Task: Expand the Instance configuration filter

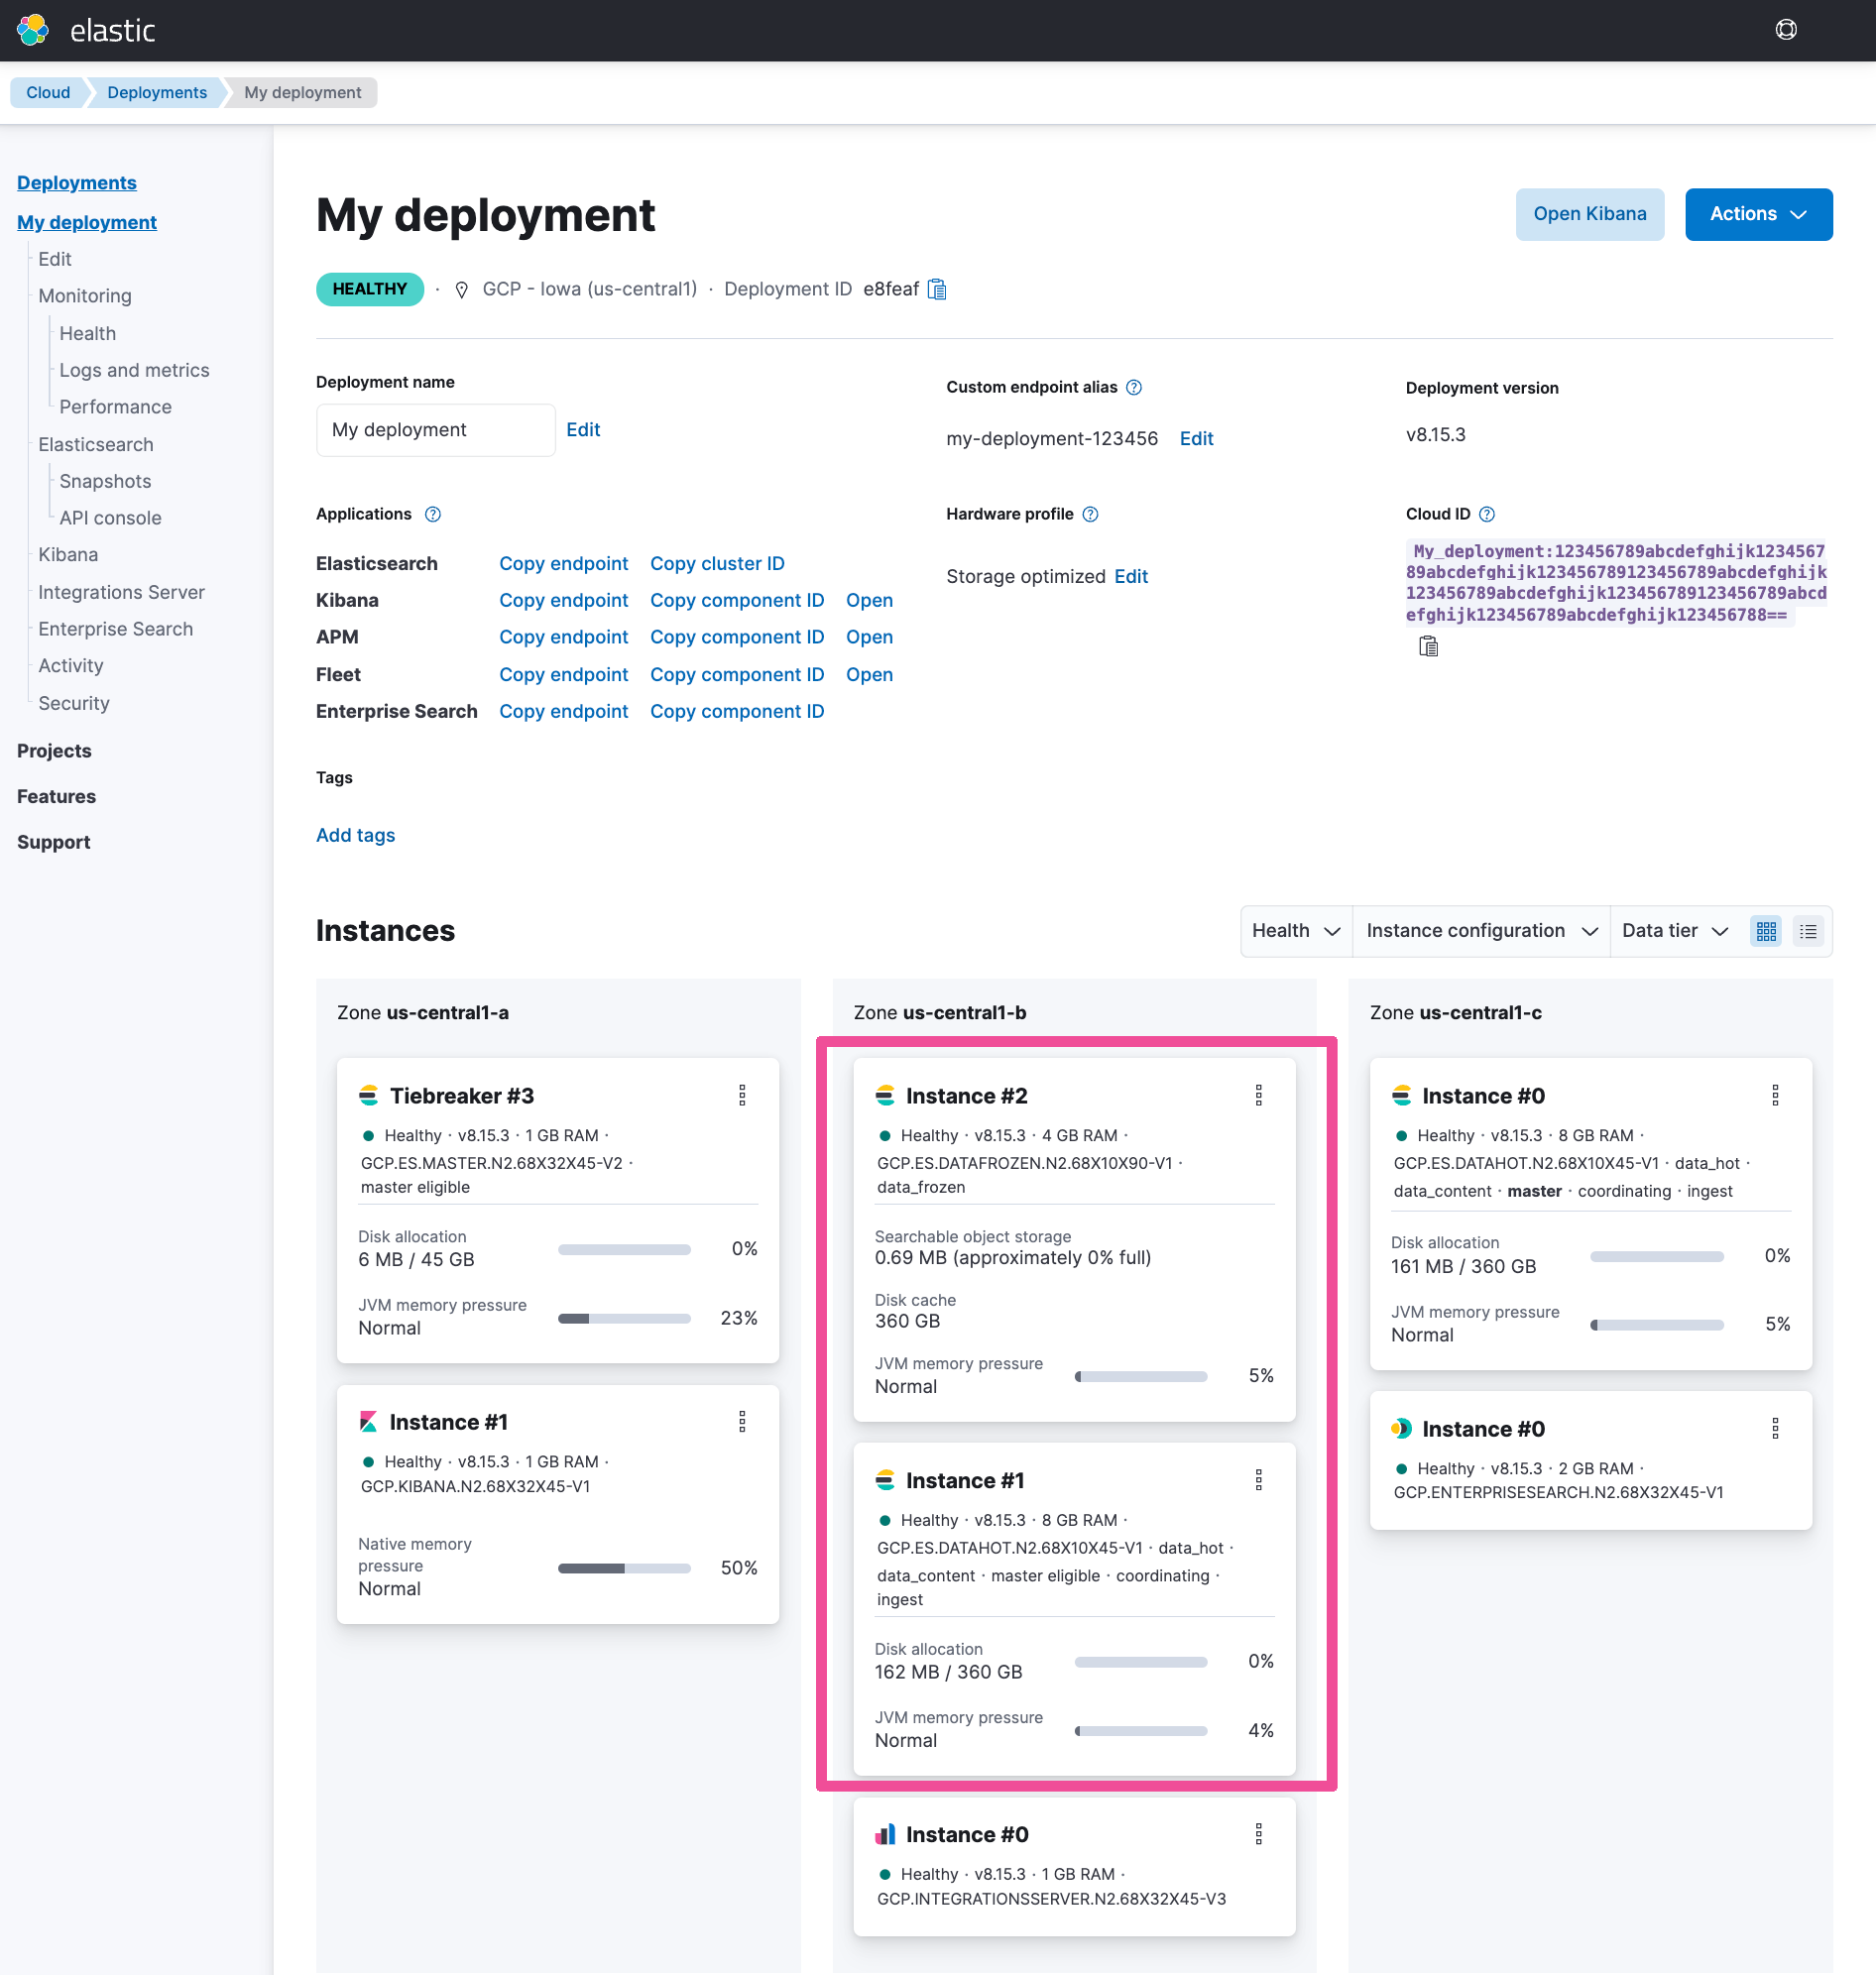Action: point(1480,931)
